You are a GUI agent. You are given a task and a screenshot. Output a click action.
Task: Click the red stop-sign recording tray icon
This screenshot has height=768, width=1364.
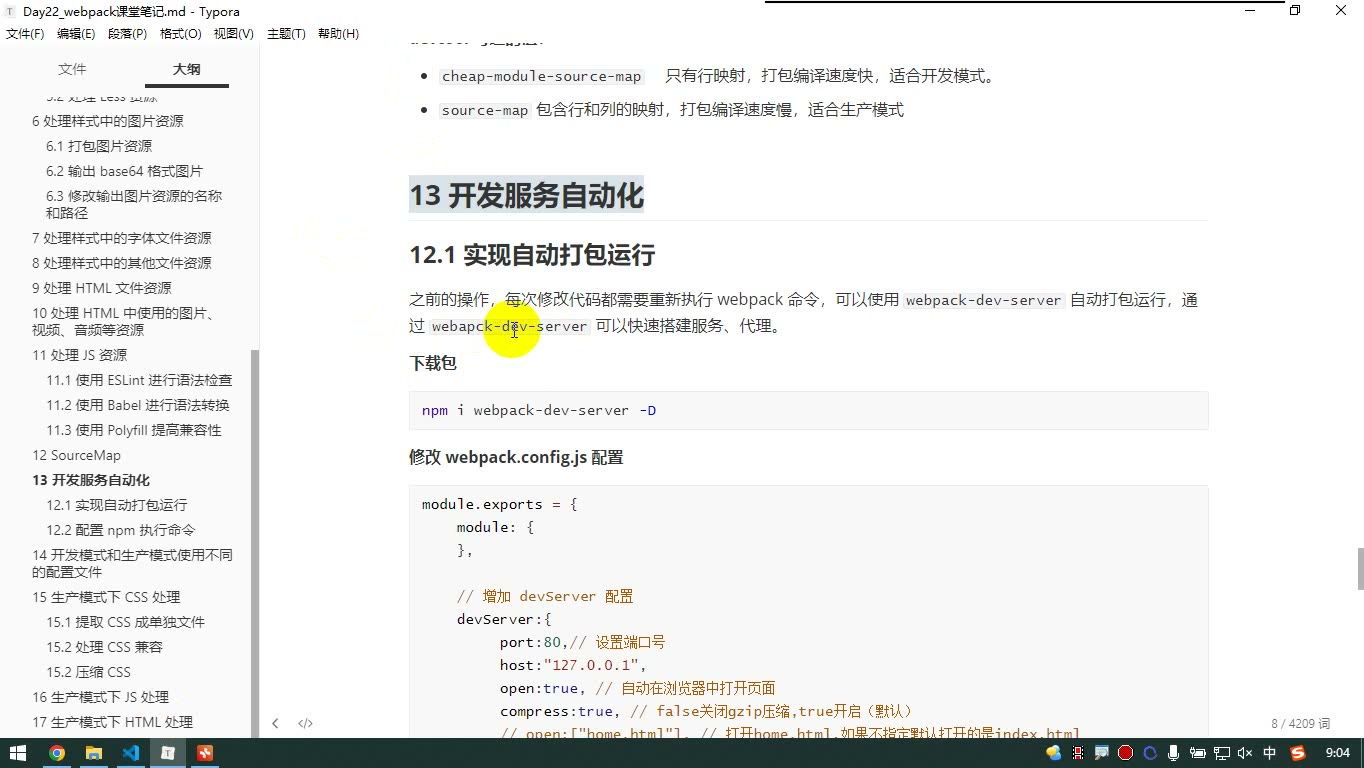[x=1125, y=753]
